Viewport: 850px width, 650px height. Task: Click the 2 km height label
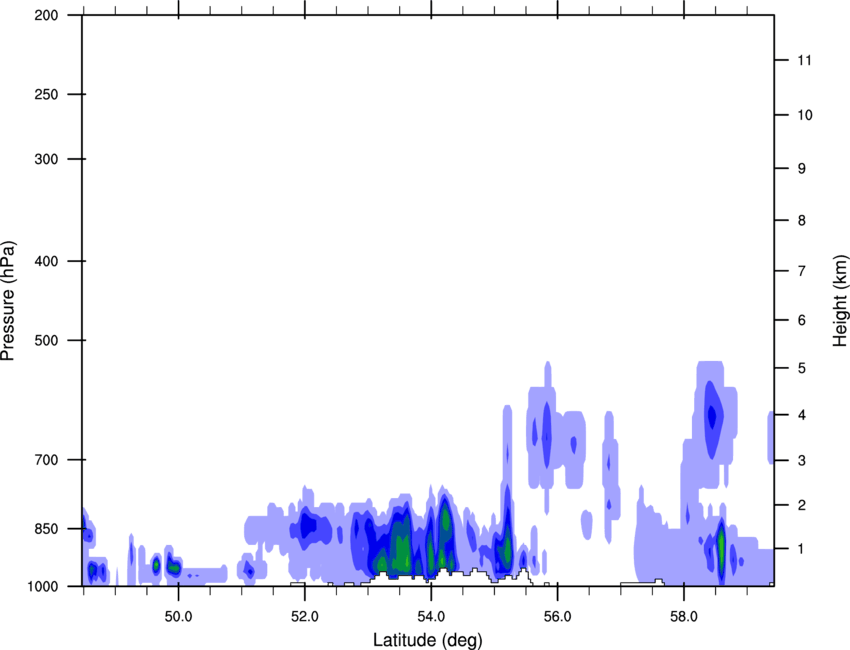coord(802,505)
